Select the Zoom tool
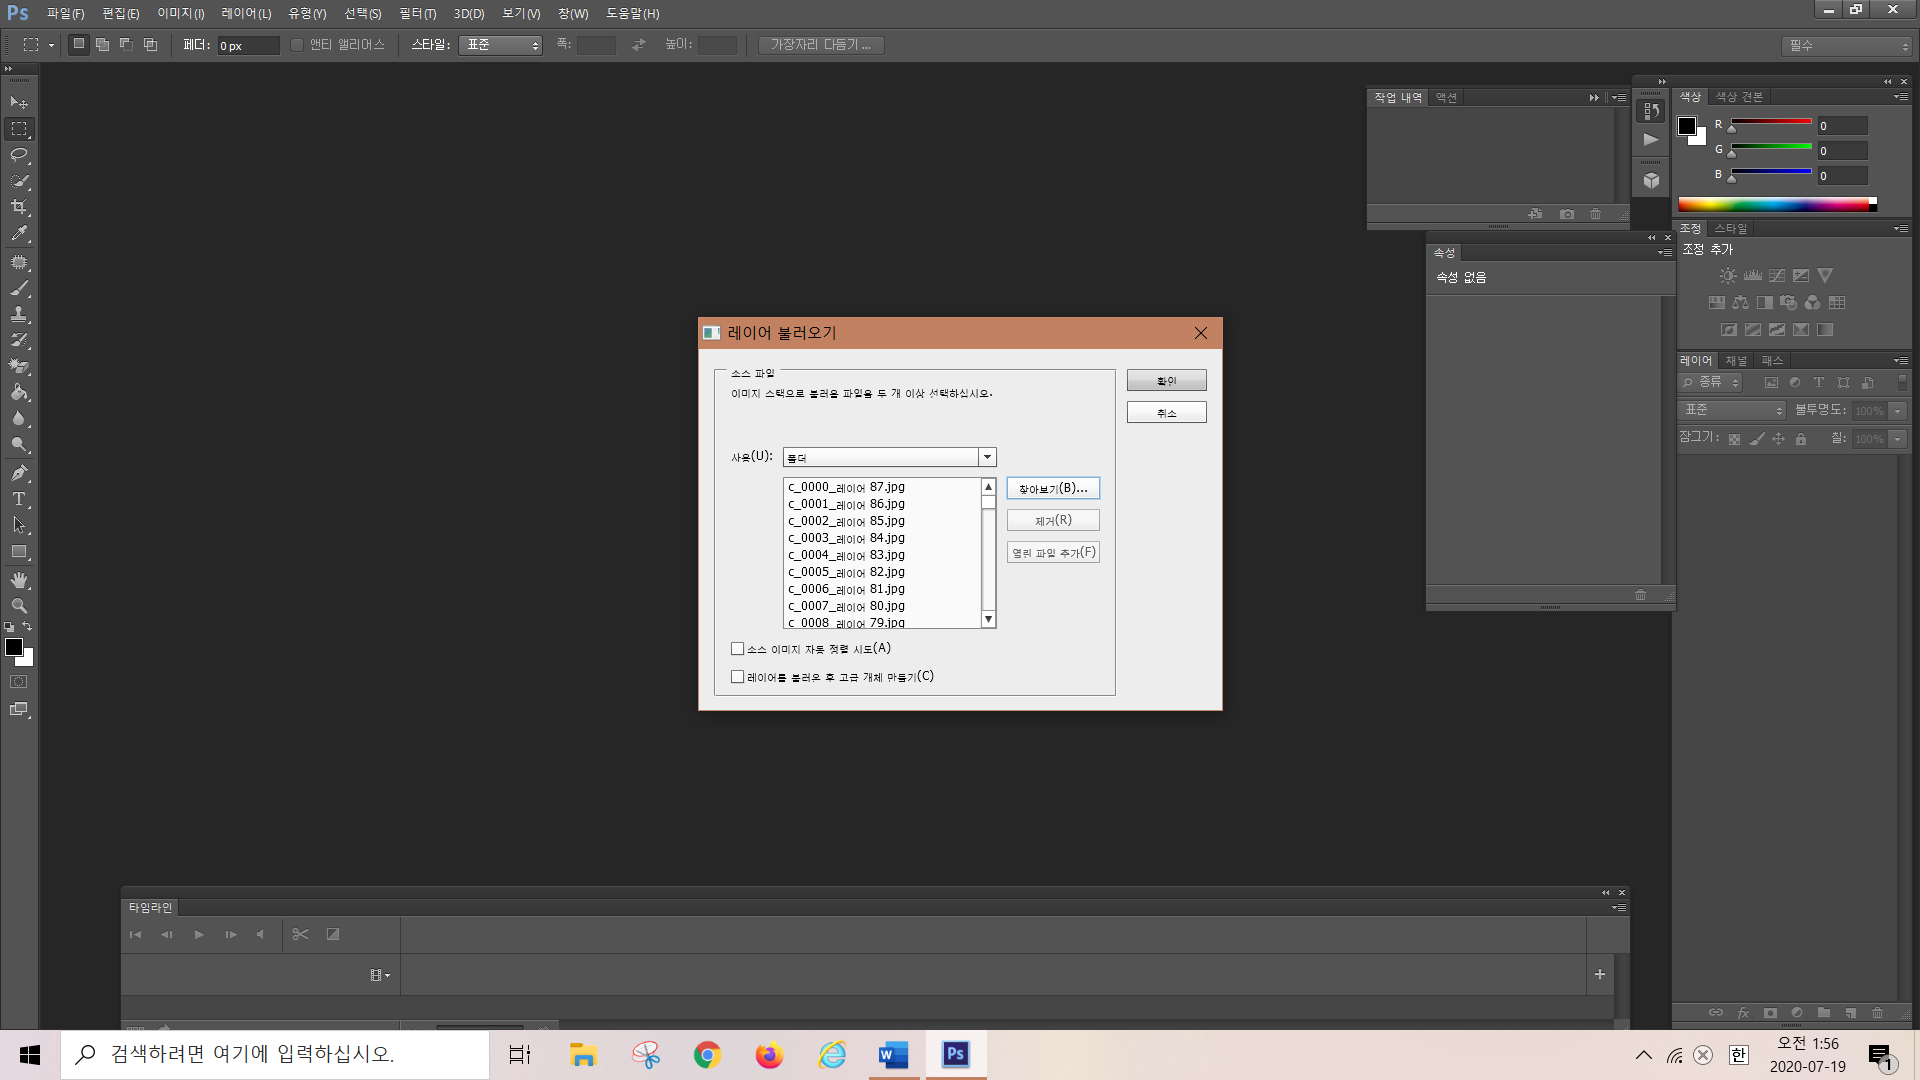The width and height of the screenshot is (1920, 1080). point(19,606)
